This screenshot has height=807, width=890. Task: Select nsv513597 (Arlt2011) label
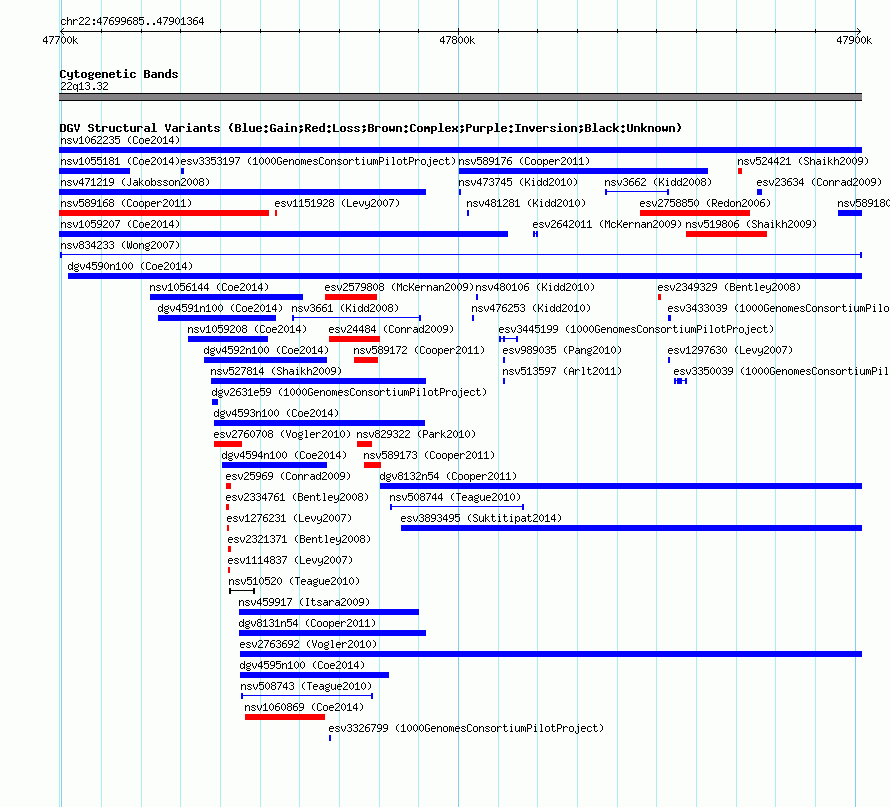point(562,371)
